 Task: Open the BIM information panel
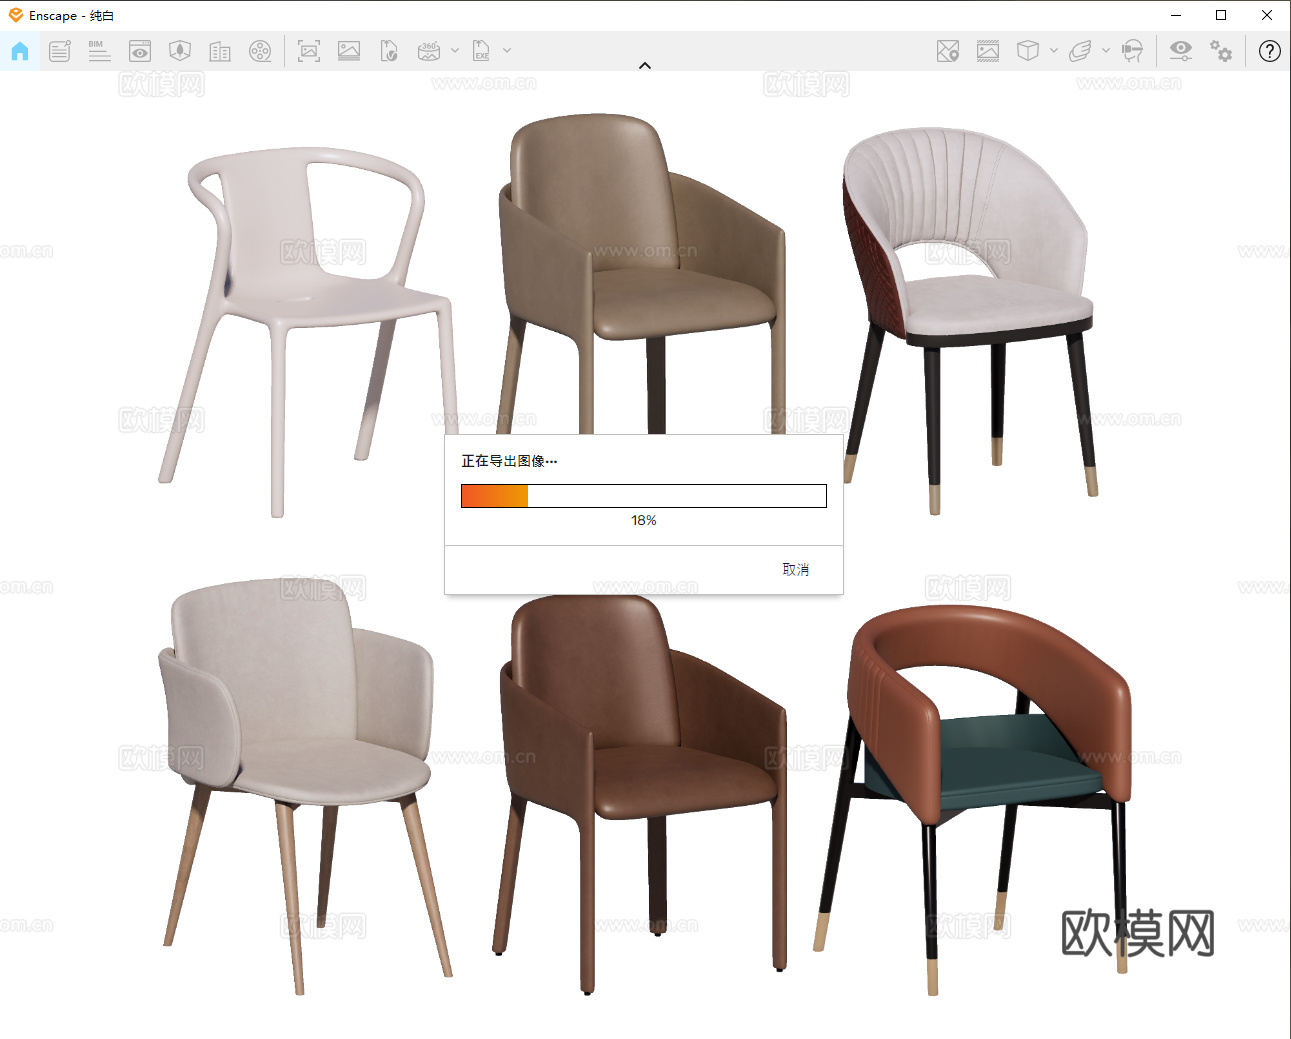pos(99,51)
